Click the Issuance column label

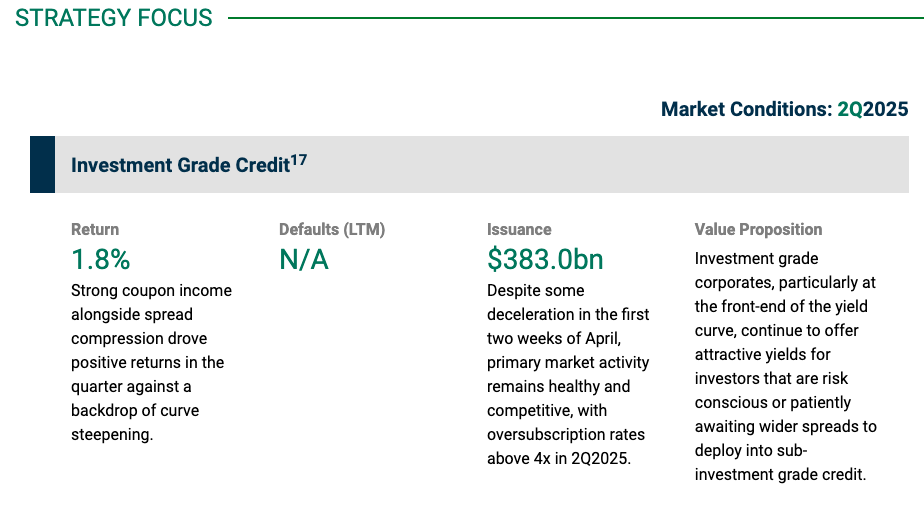519,229
